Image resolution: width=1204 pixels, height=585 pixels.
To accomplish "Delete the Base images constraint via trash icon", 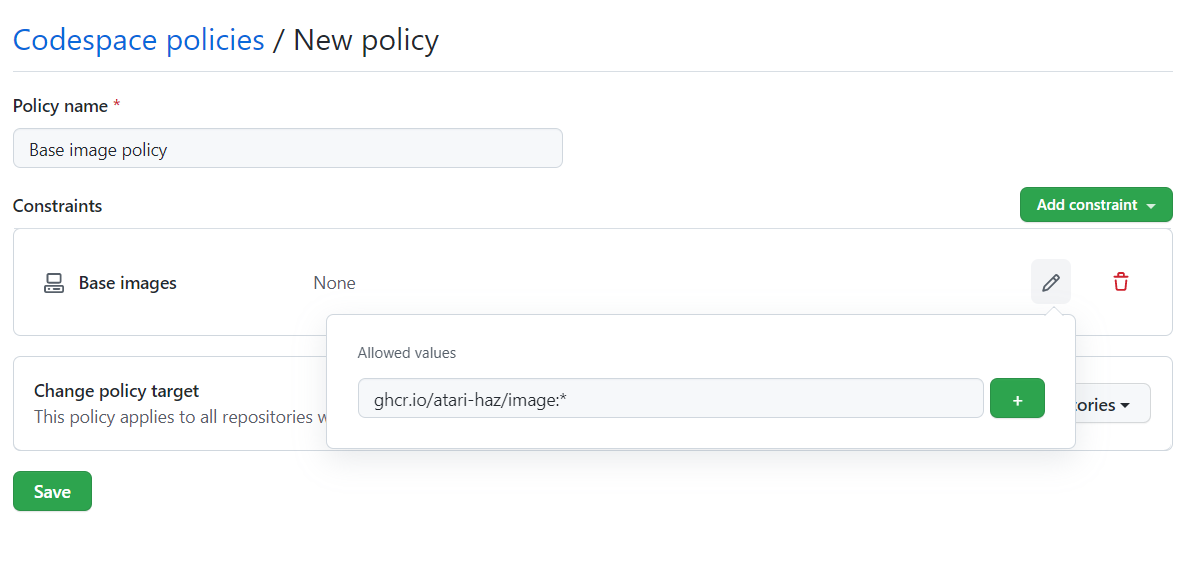I will click(1121, 282).
